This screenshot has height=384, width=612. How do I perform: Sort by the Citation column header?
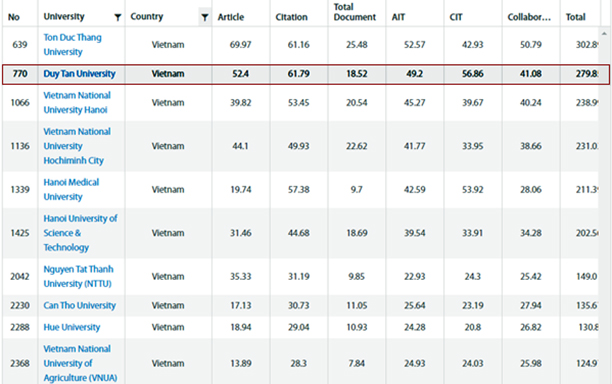point(291,17)
